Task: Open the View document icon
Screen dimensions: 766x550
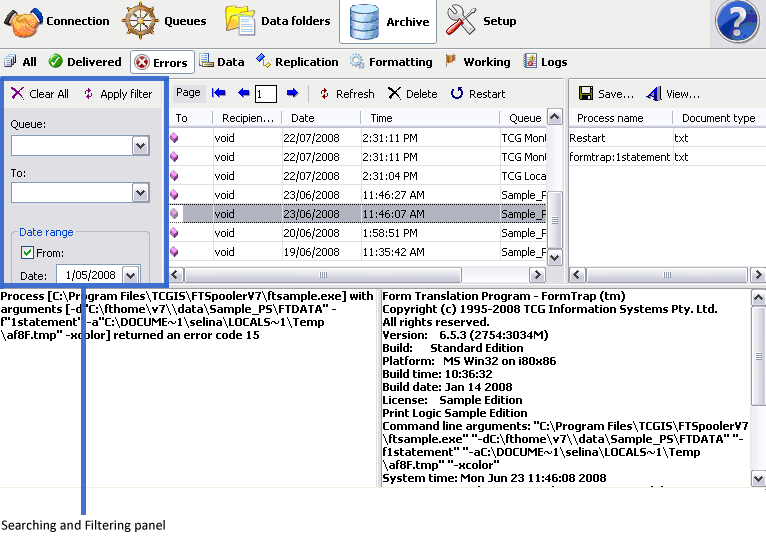Action: [653, 94]
